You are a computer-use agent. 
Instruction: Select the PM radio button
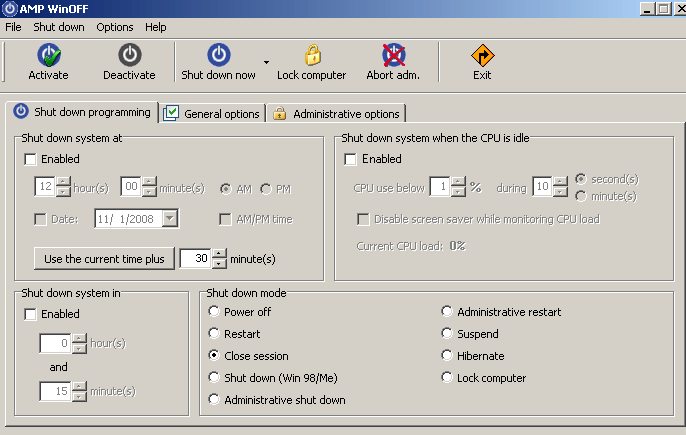(266, 189)
